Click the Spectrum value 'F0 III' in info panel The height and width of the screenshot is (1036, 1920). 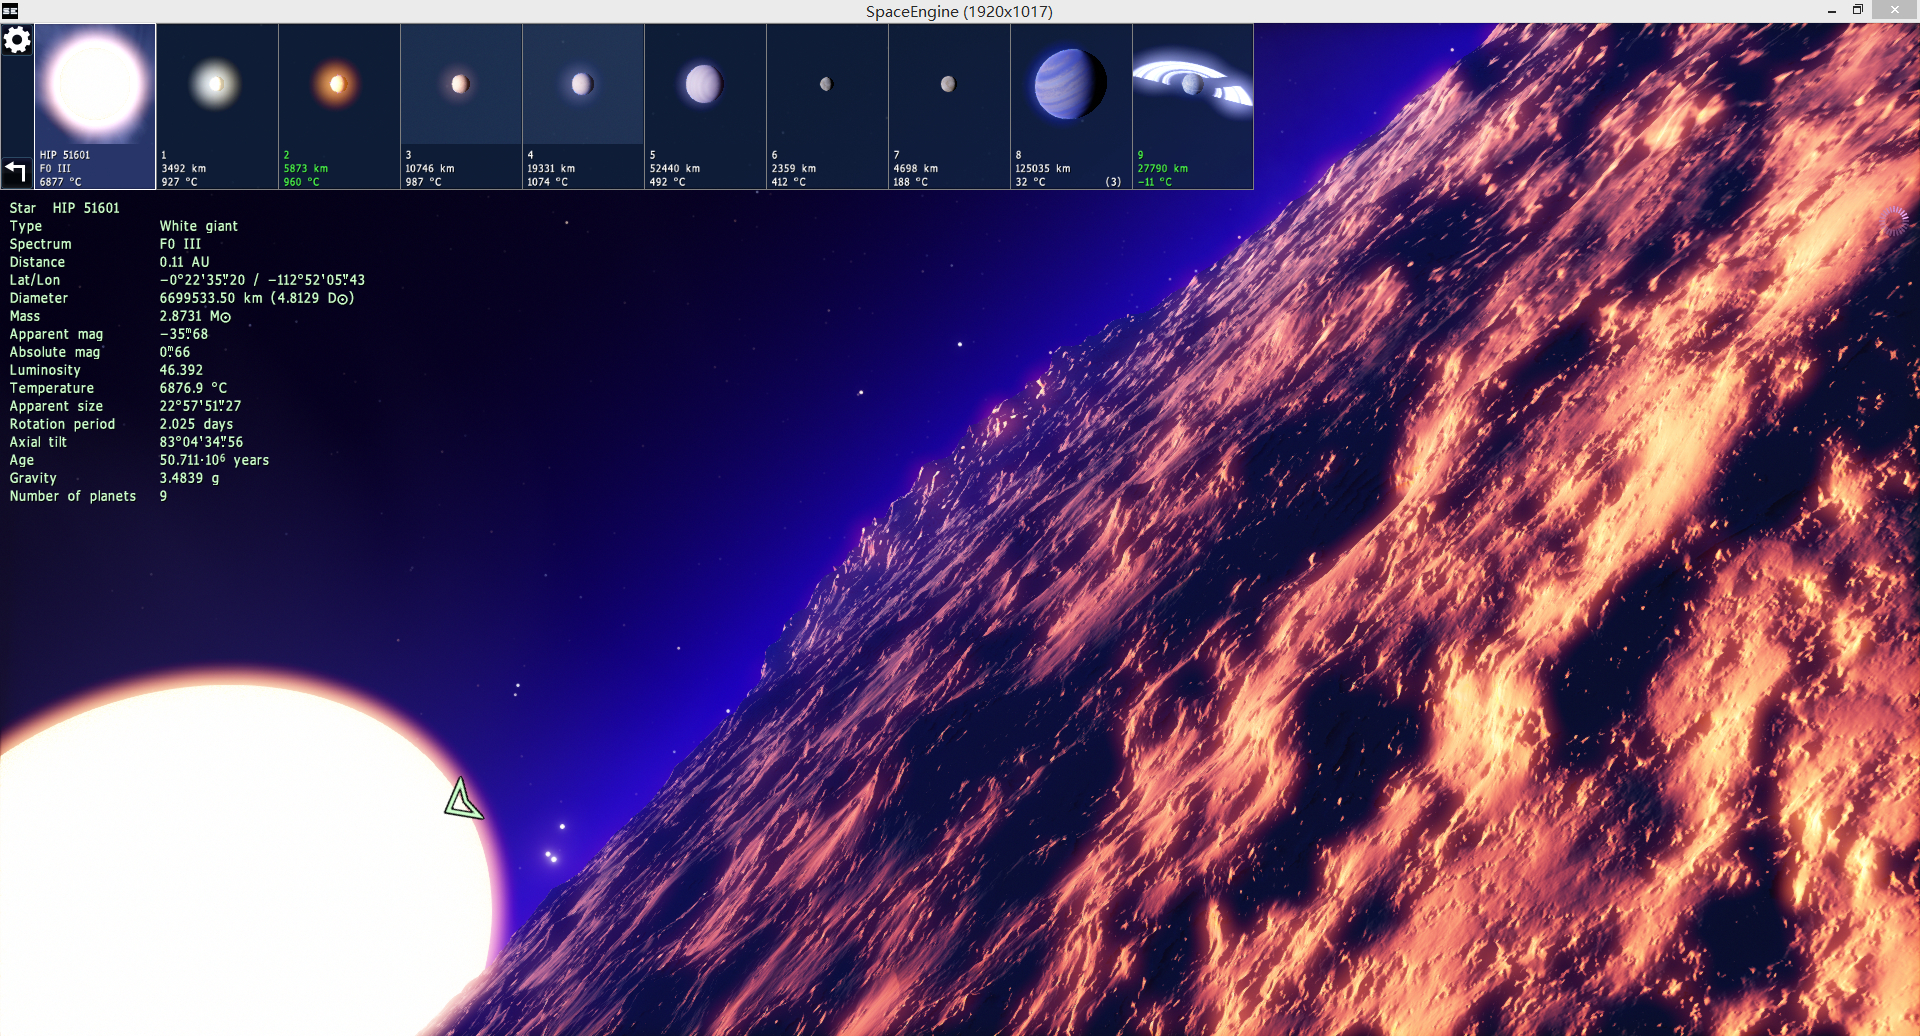[x=180, y=244]
